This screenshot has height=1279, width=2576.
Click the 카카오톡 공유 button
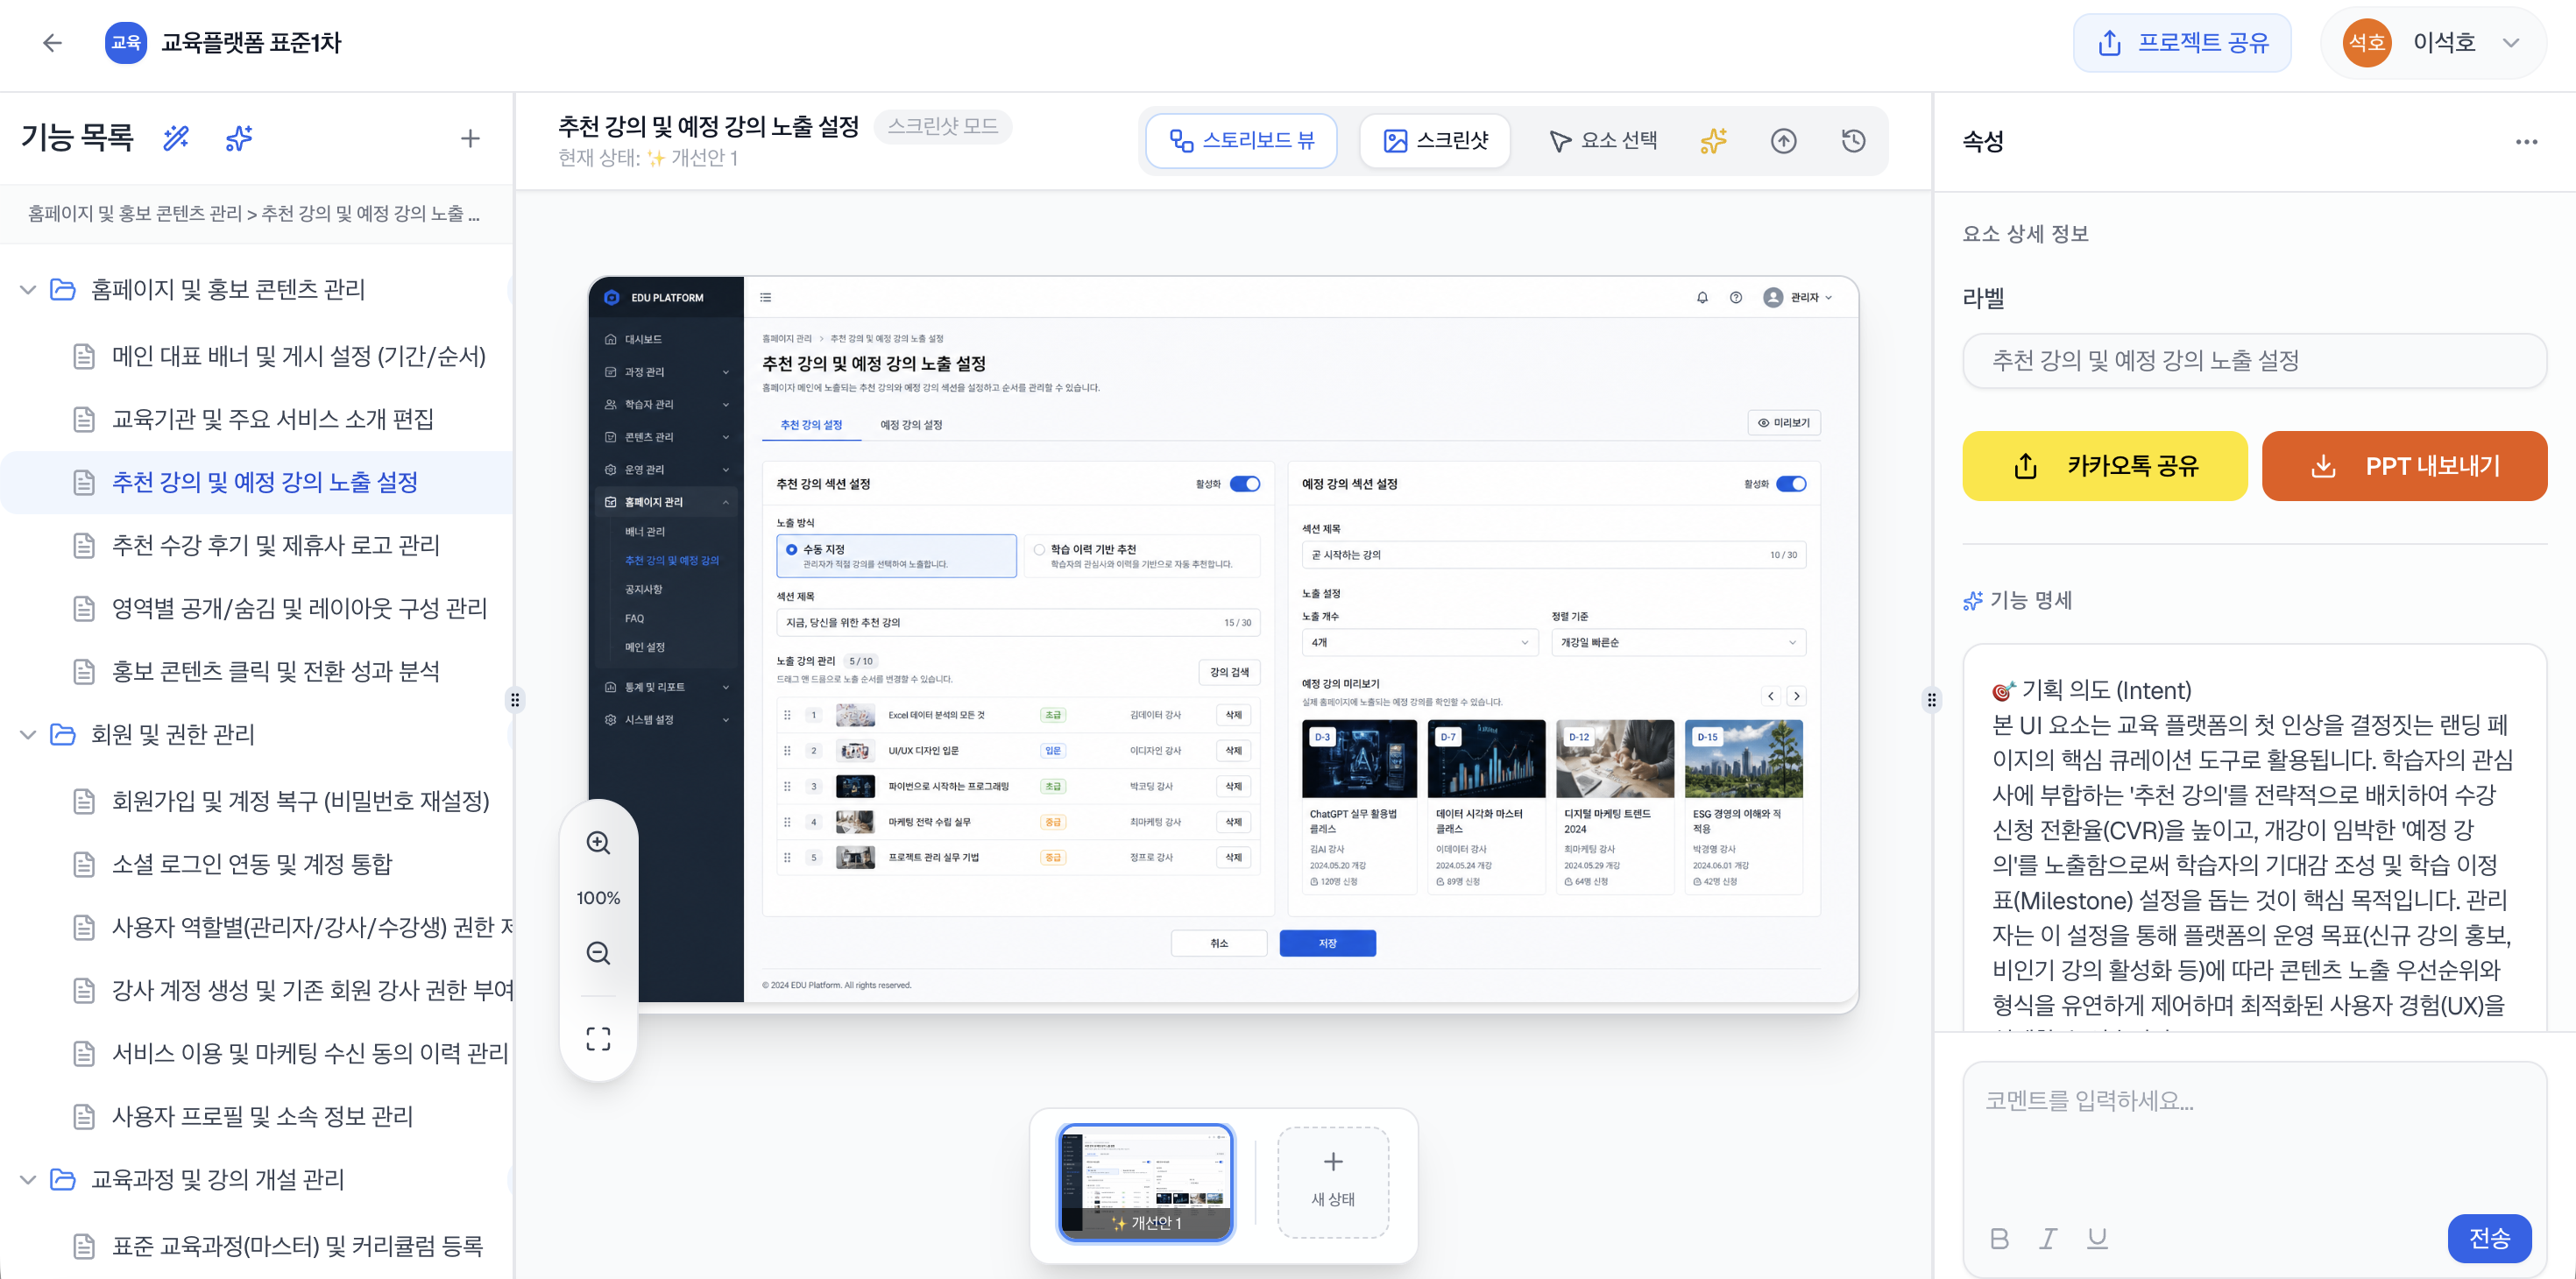(2104, 465)
